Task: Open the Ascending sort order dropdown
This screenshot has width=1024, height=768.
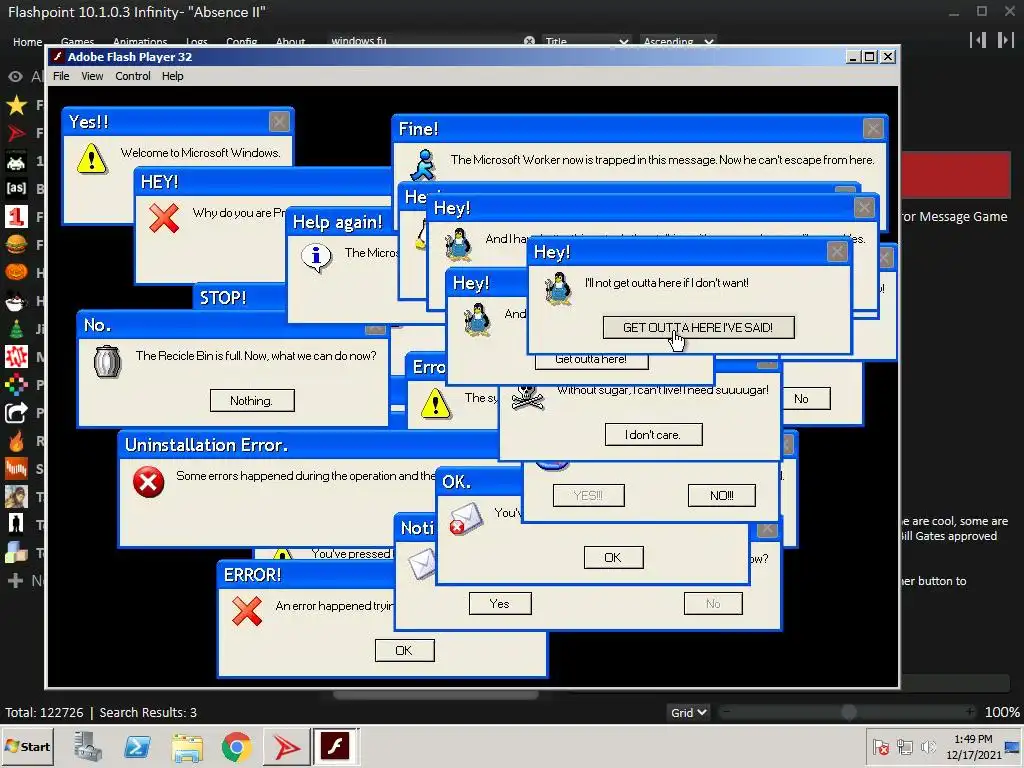Action: [678, 41]
